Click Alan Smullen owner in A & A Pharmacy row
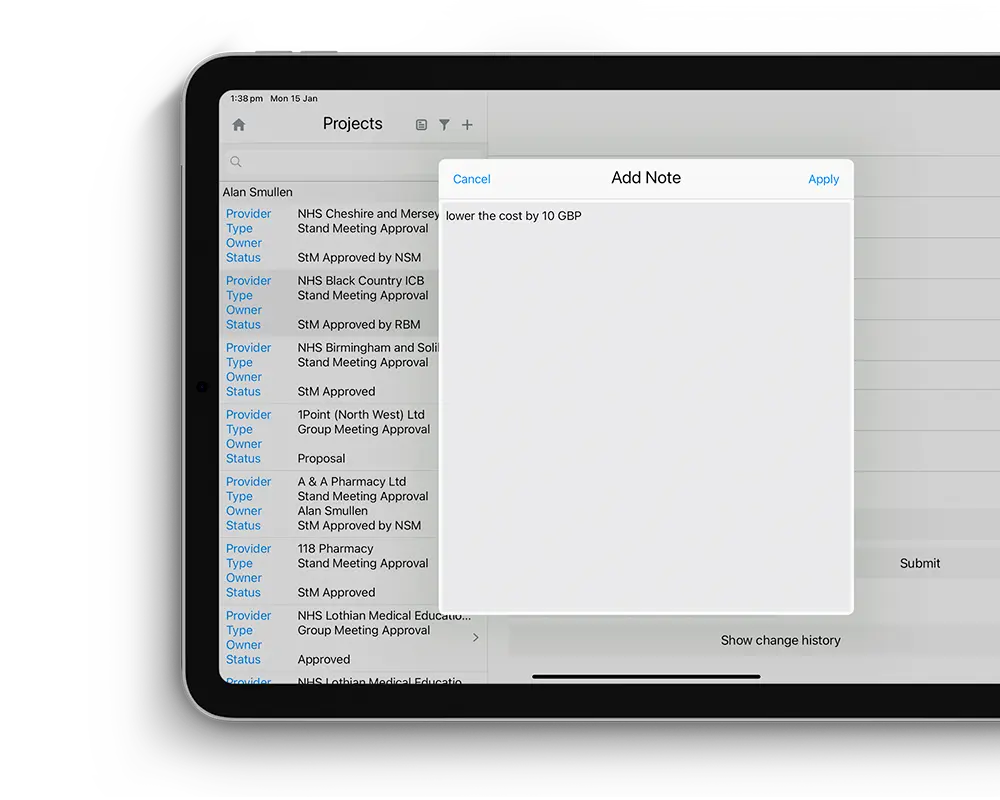1000x800 pixels. click(x=333, y=511)
